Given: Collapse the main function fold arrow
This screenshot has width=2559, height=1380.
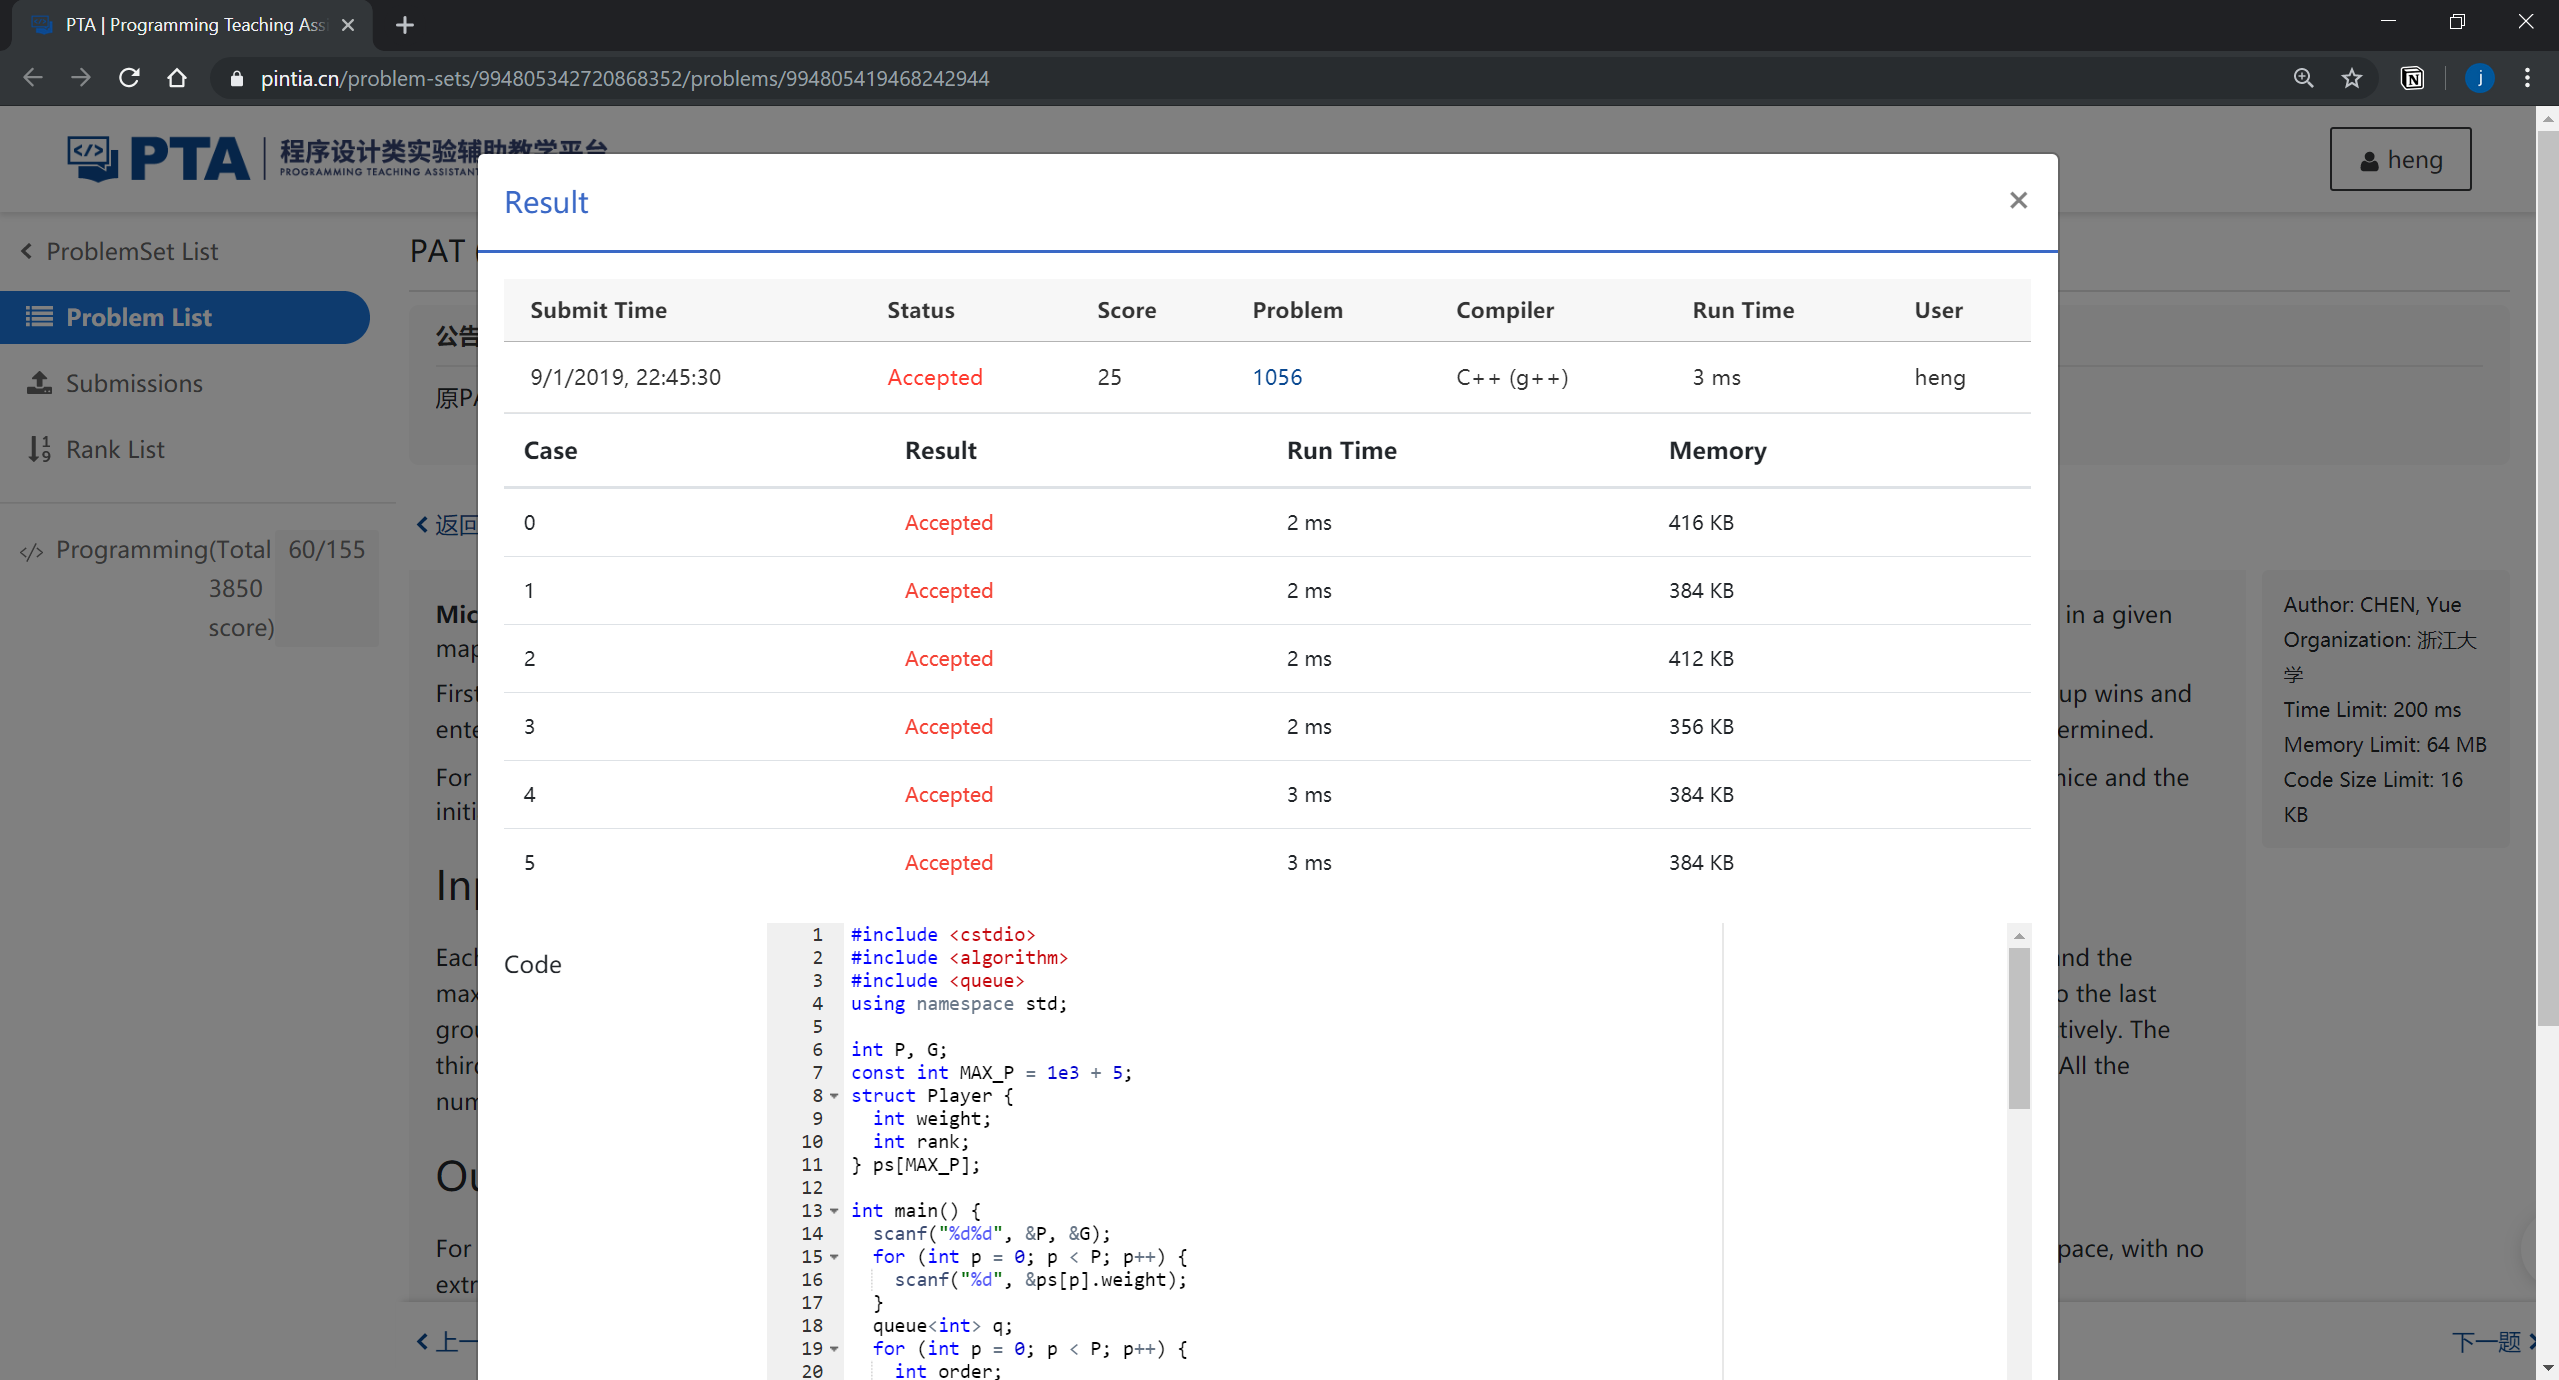Looking at the screenshot, I should [x=834, y=1211].
